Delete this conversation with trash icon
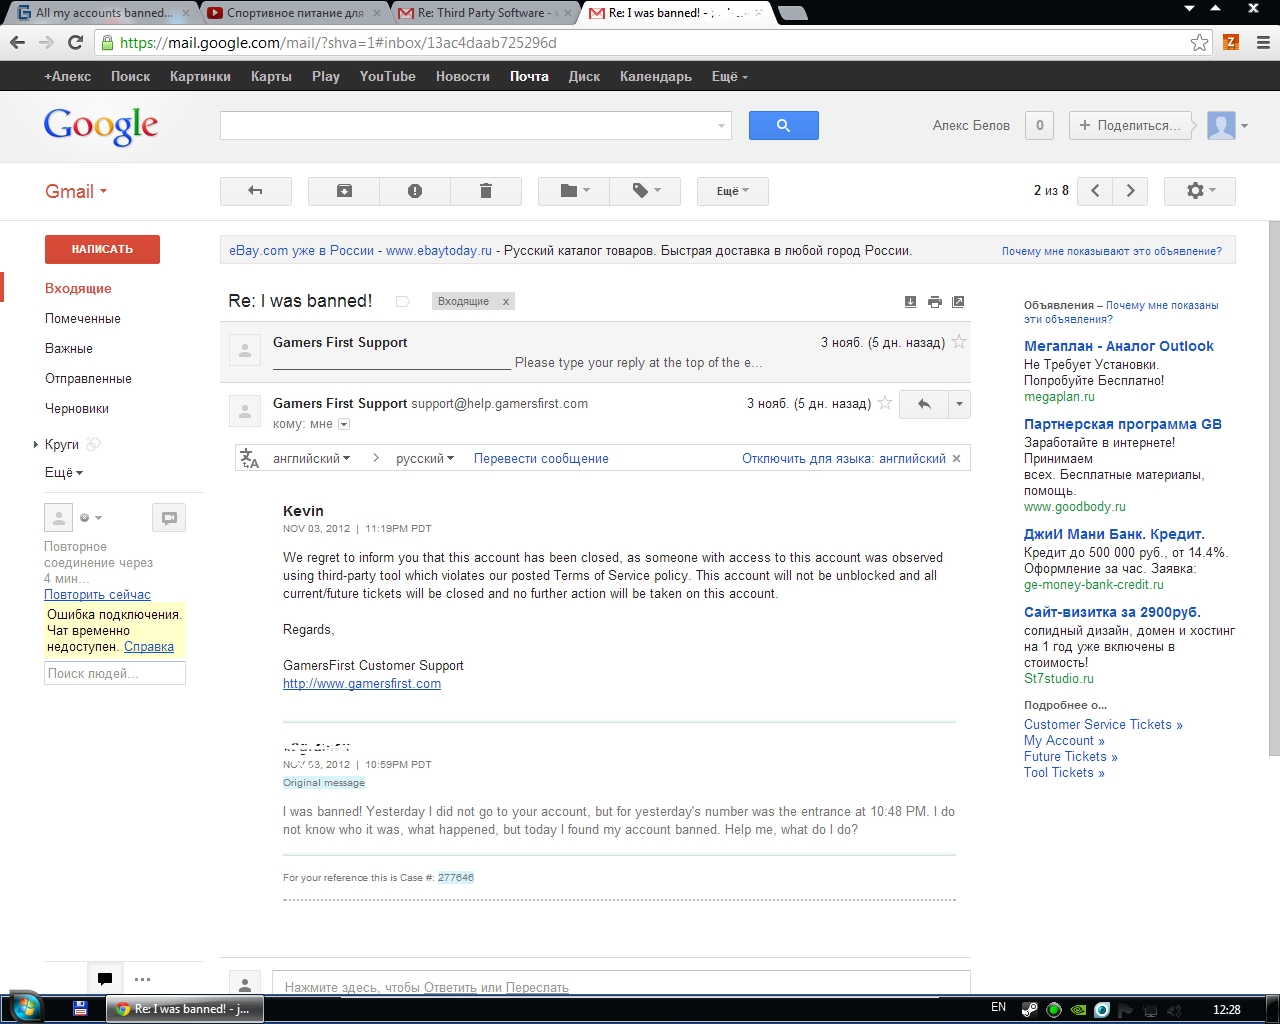 [x=486, y=191]
